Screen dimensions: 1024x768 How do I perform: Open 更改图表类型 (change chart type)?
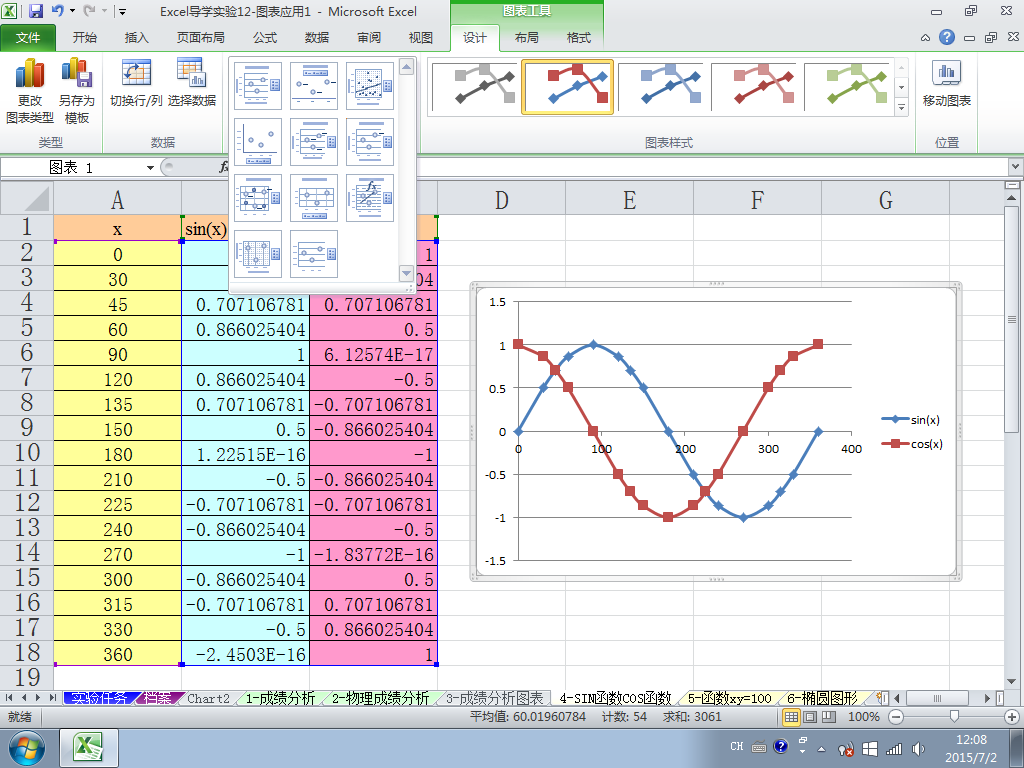click(29, 91)
